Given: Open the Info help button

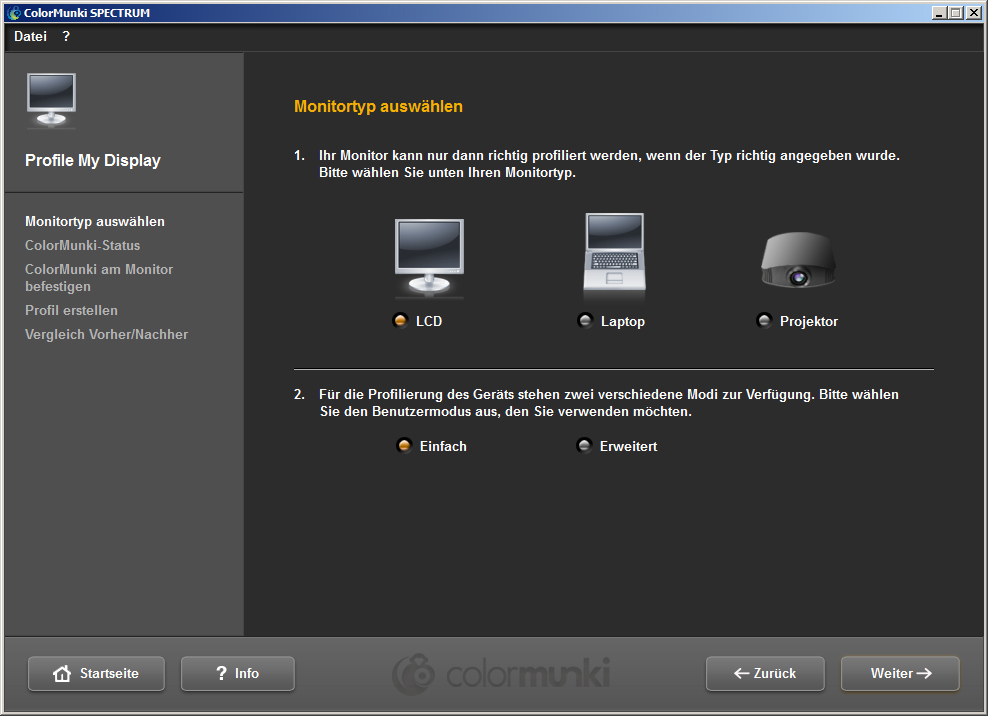Looking at the screenshot, I should point(238,673).
